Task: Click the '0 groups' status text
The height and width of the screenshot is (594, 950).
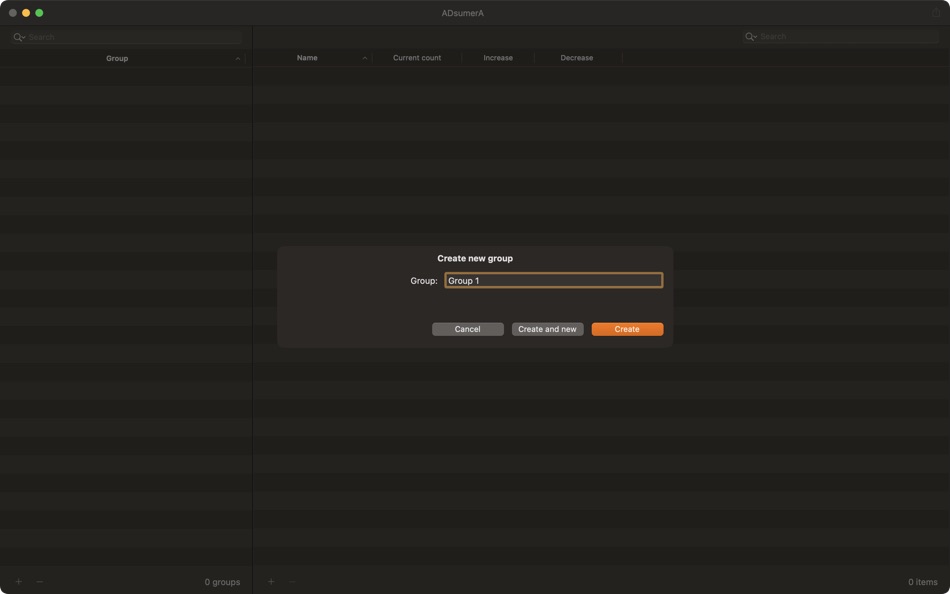Action: point(222,582)
